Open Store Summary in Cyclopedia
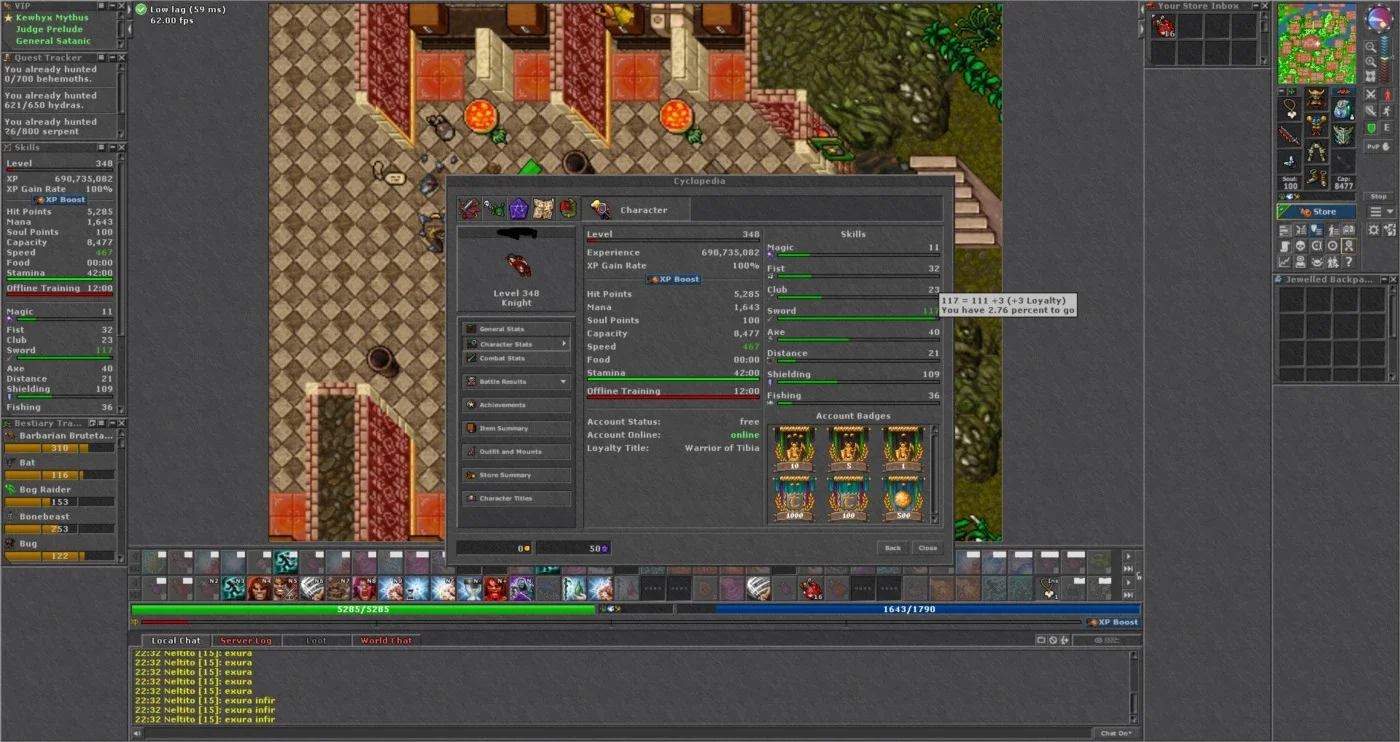 point(516,475)
